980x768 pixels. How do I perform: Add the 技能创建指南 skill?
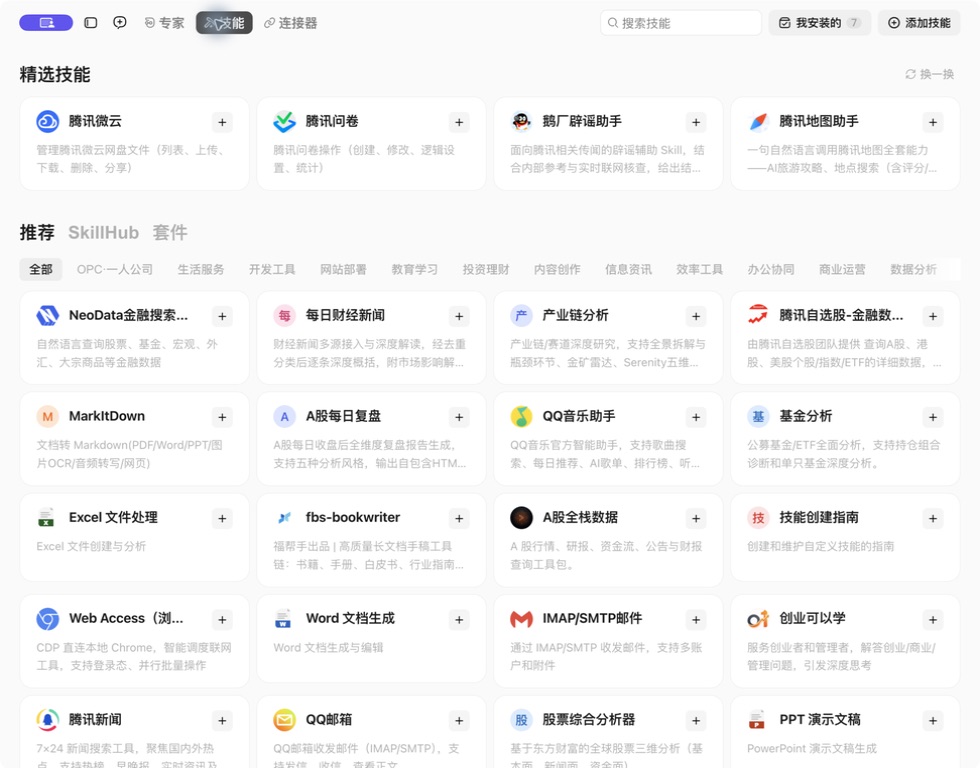tap(932, 519)
